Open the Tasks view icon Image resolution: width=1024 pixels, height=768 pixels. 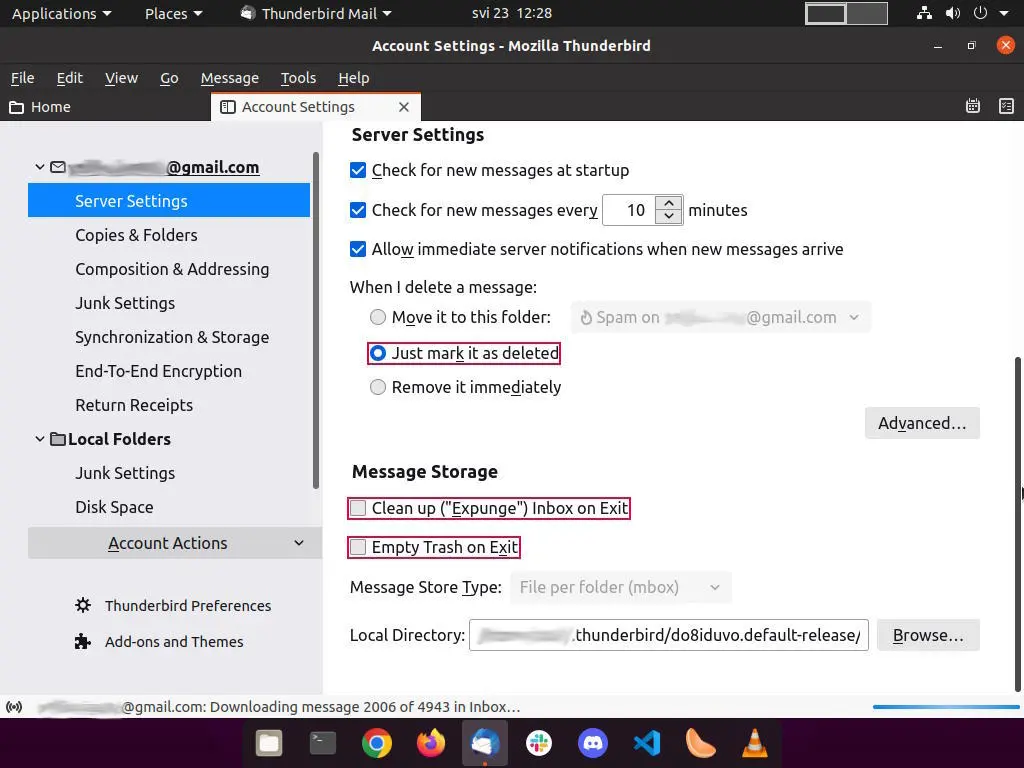click(x=1006, y=106)
